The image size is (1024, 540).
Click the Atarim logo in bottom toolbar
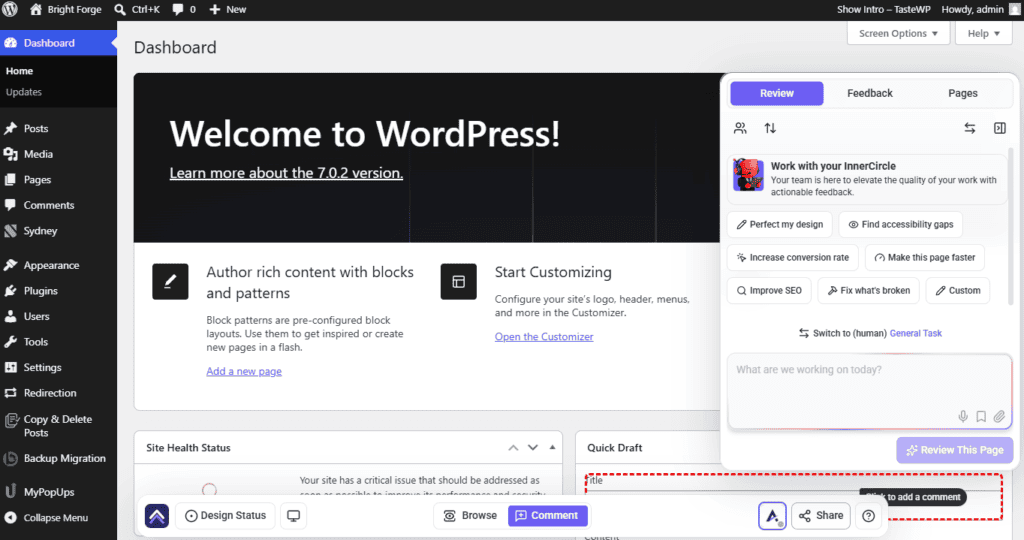click(x=157, y=516)
